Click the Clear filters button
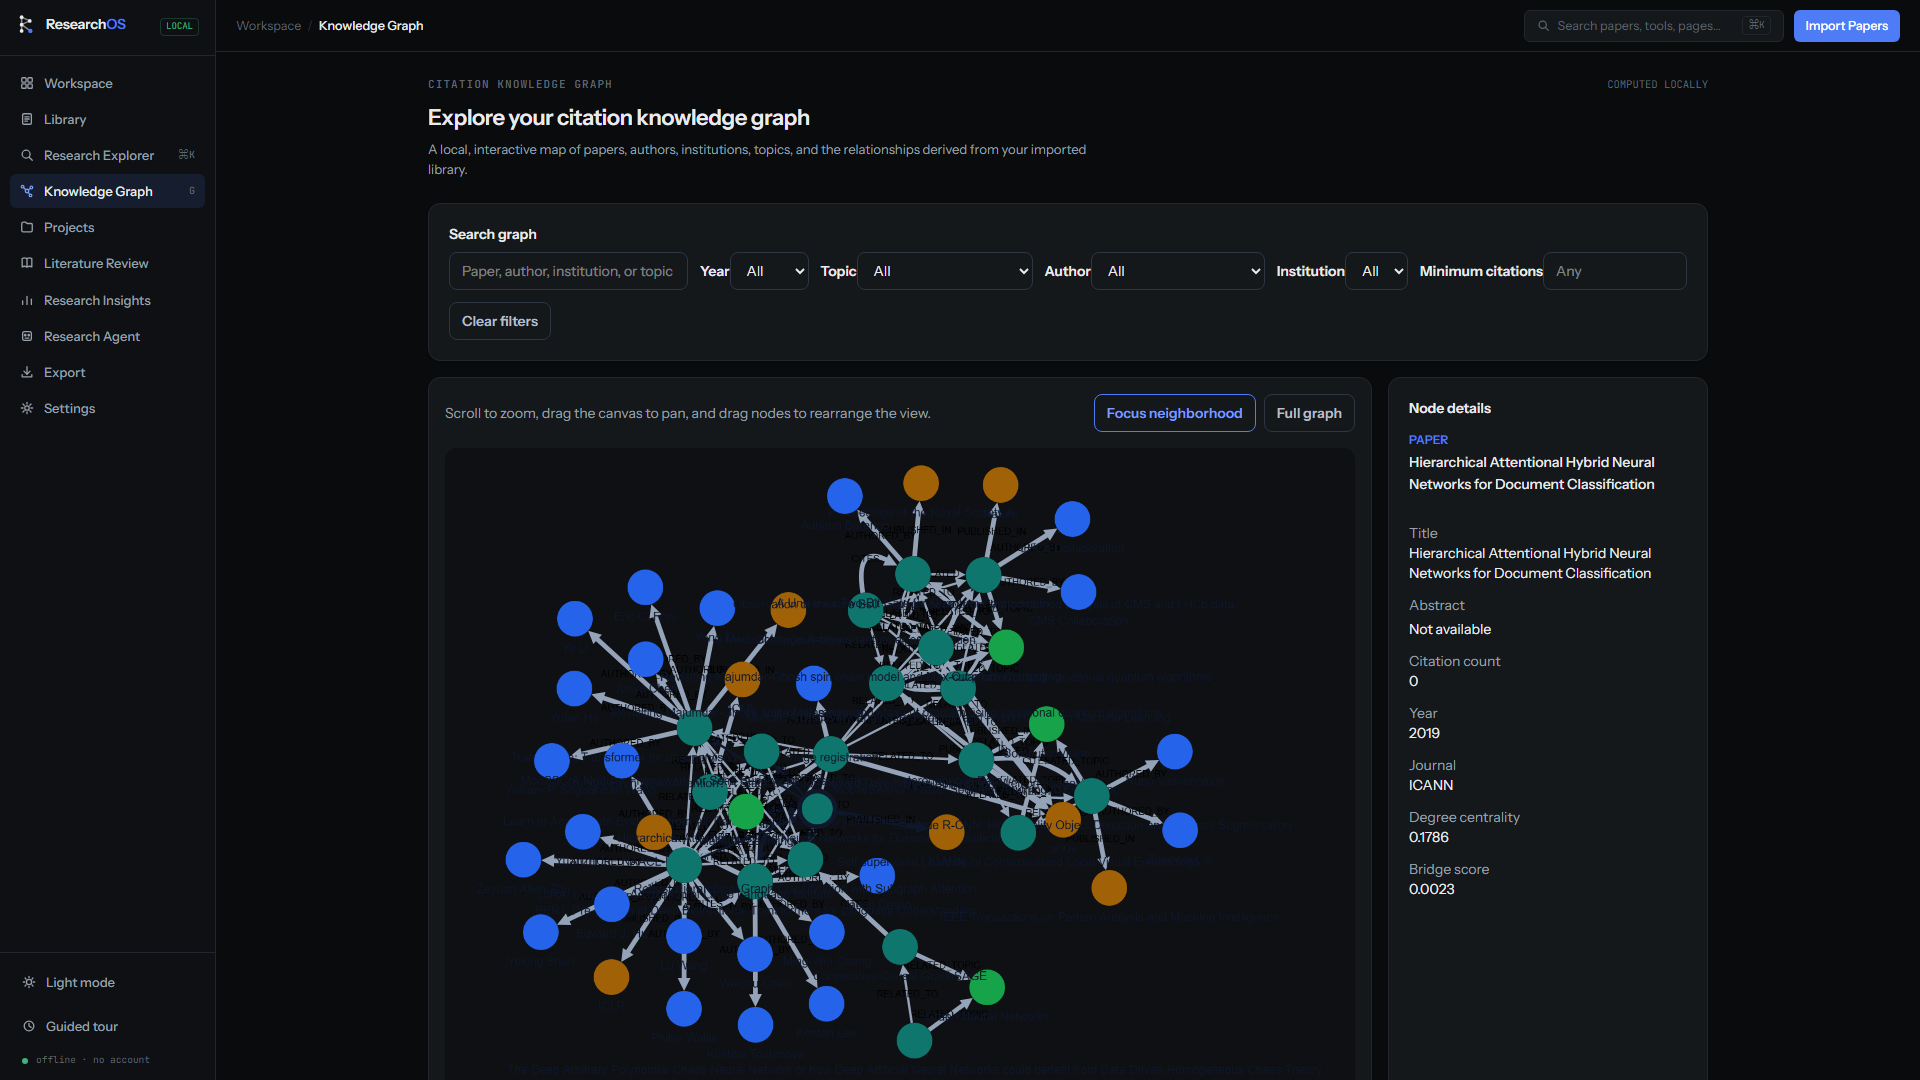Image resolution: width=1920 pixels, height=1080 pixels. point(499,321)
